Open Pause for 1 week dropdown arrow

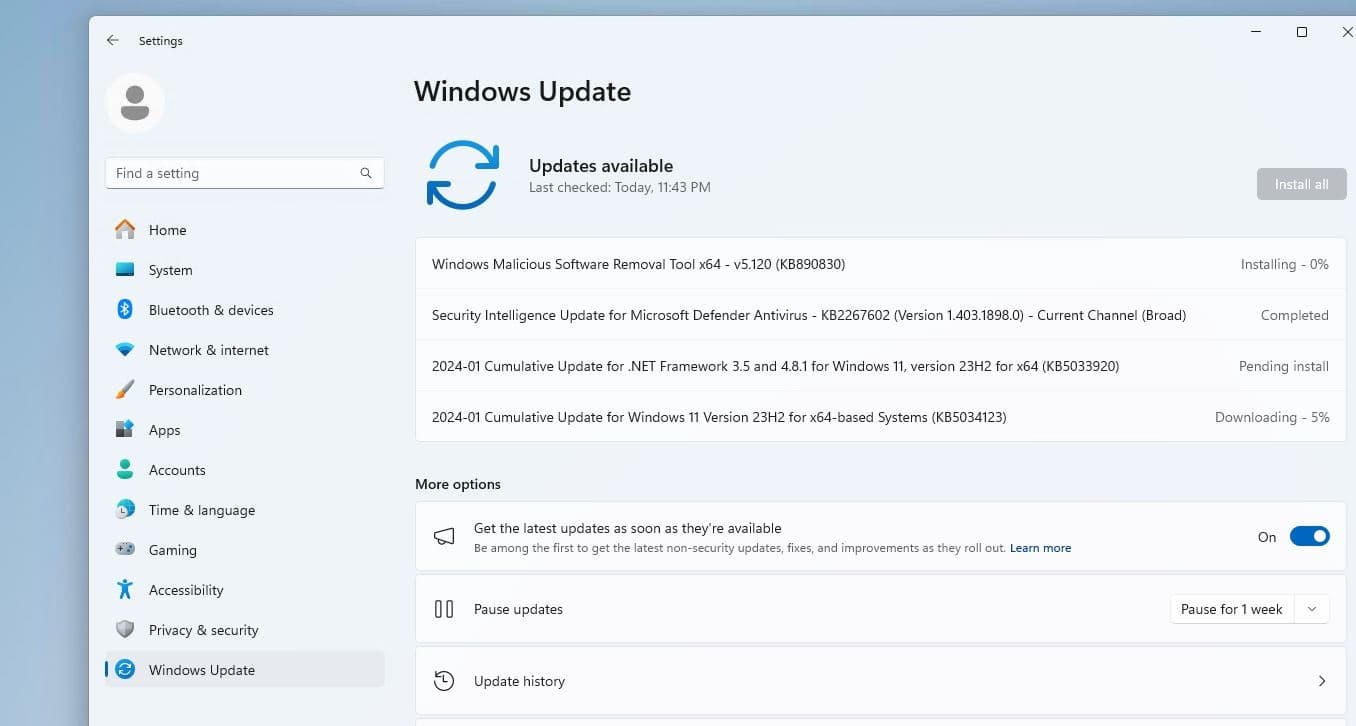(1312, 609)
